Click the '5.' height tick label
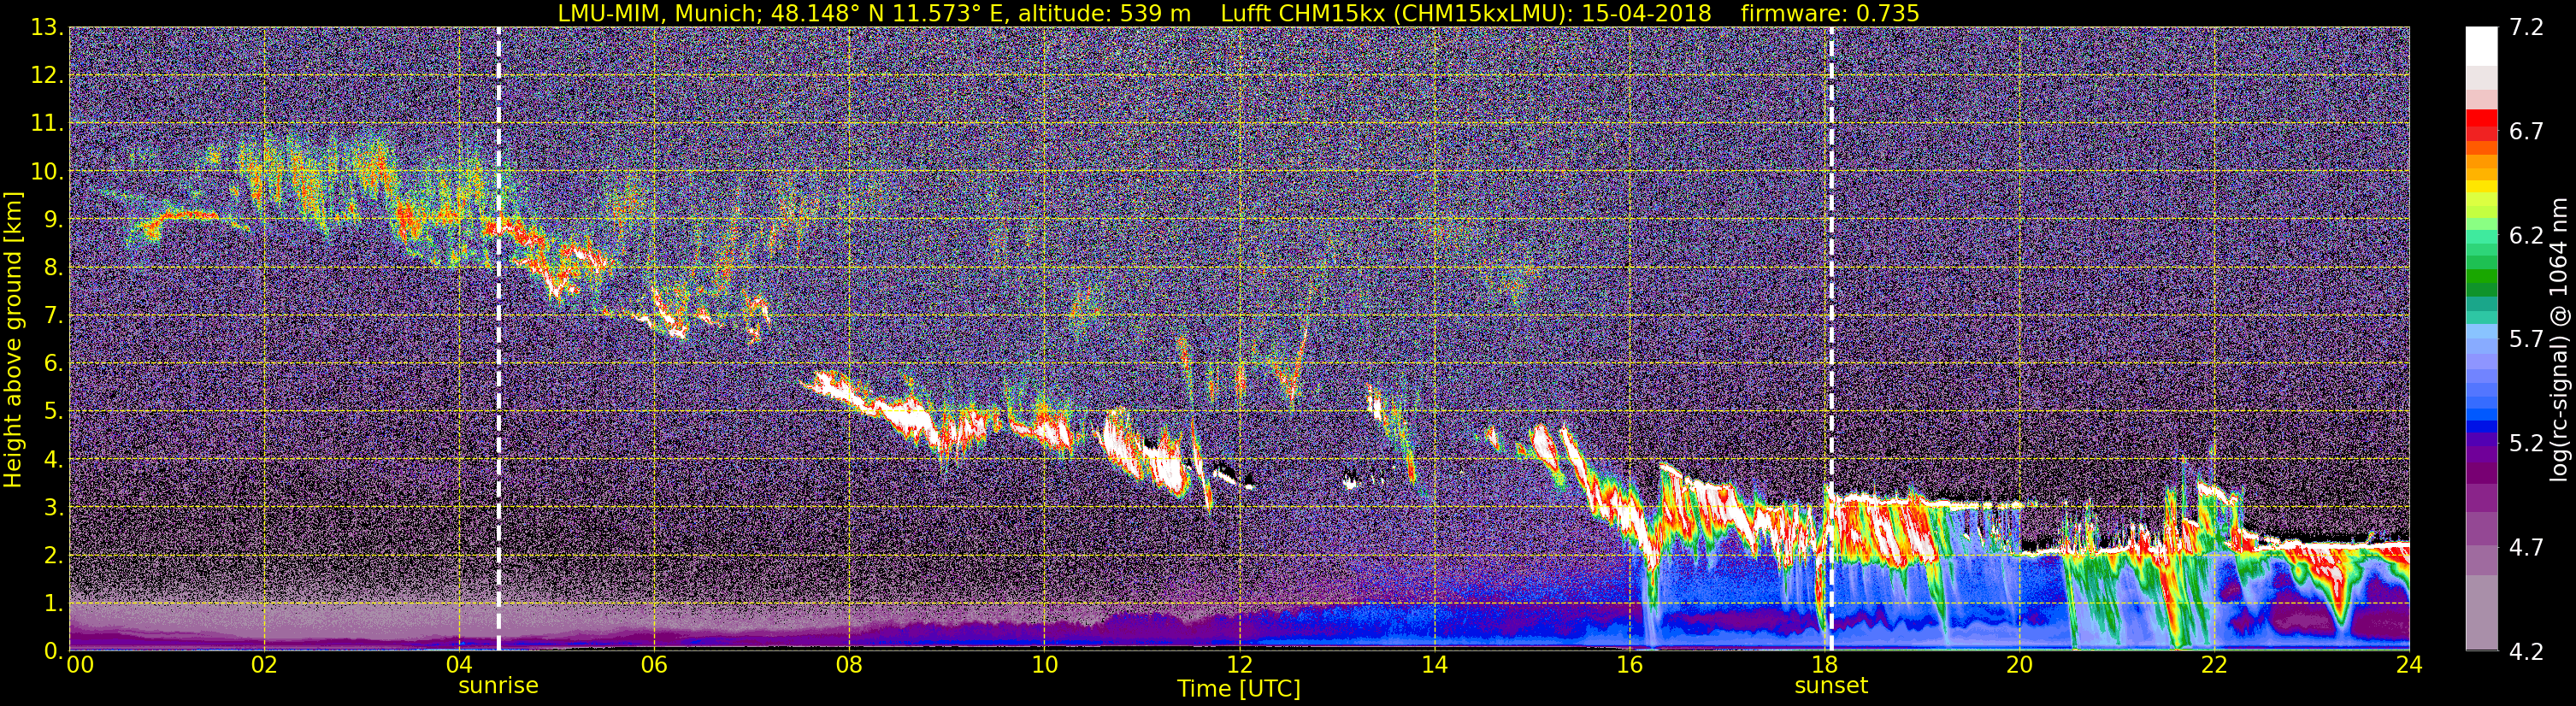 [54, 412]
